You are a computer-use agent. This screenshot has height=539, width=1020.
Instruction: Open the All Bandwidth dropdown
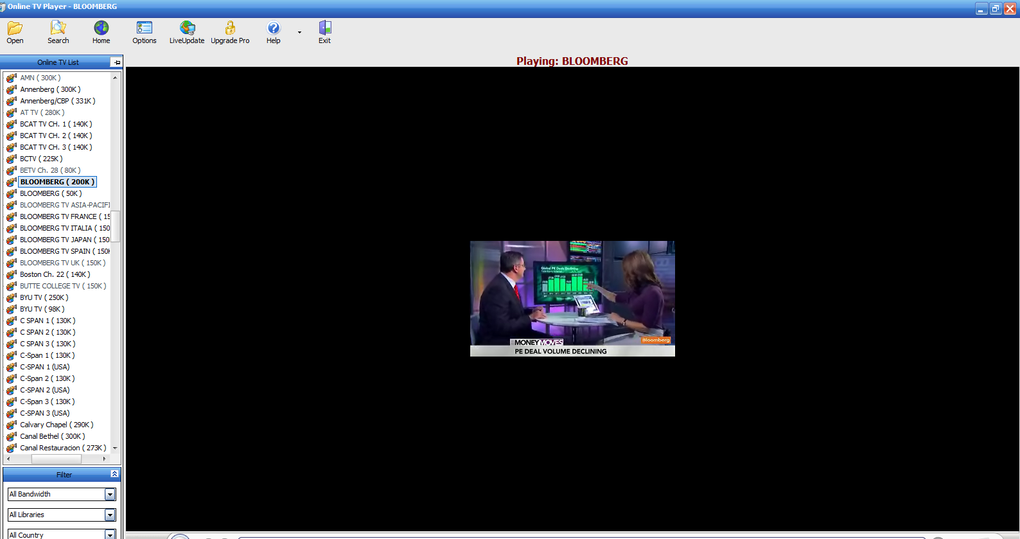click(x=110, y=494)
